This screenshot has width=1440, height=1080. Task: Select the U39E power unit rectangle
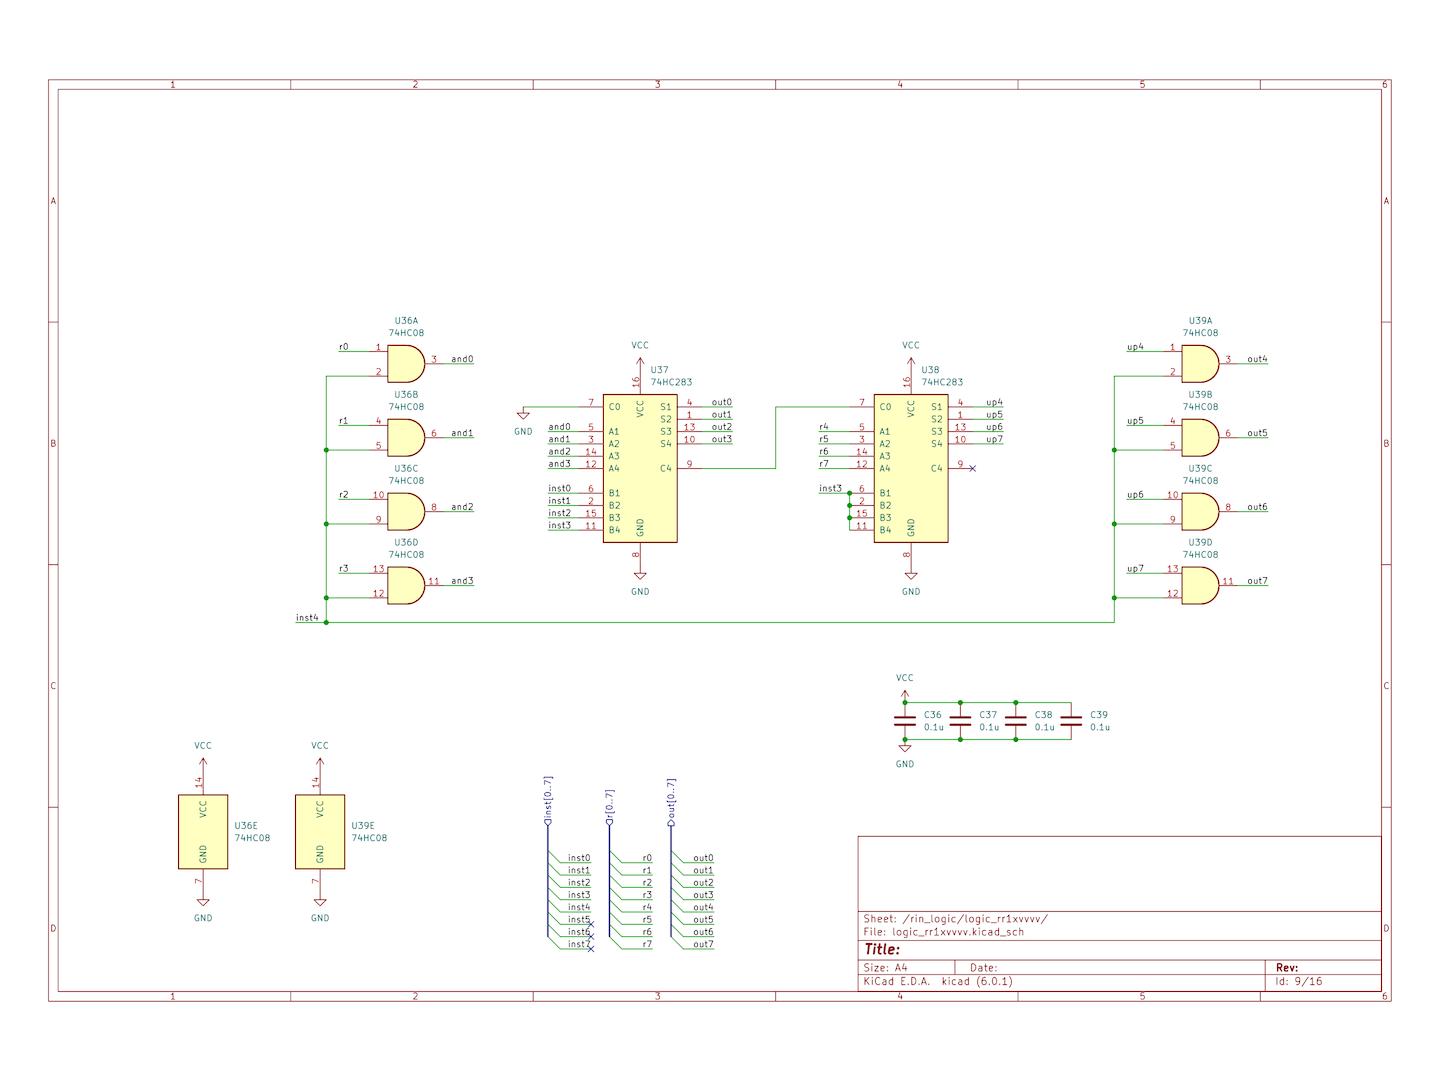pyautogui.click(x=320, y=832)
